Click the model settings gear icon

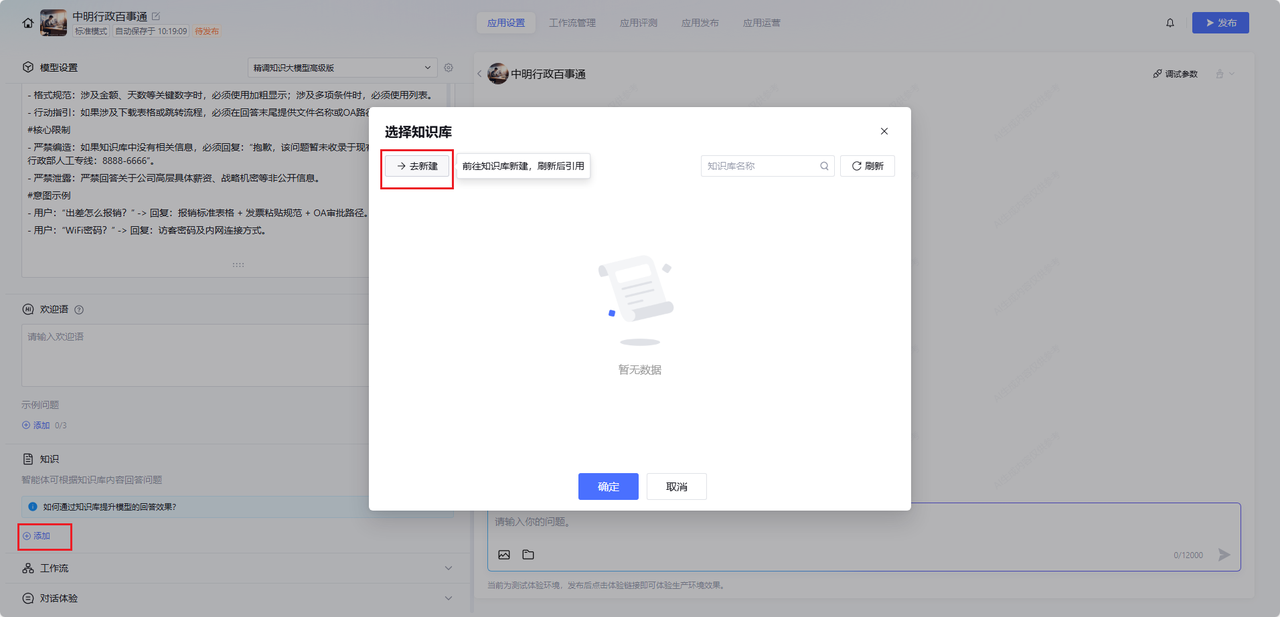pos(449,67)
